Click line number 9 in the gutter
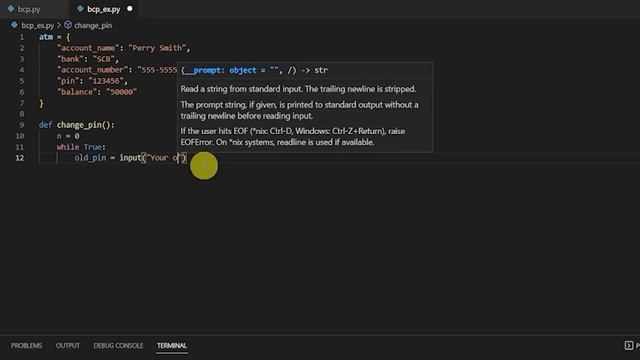Image resolution: width=640 pixels, height=360 pixels. (22, 125)
